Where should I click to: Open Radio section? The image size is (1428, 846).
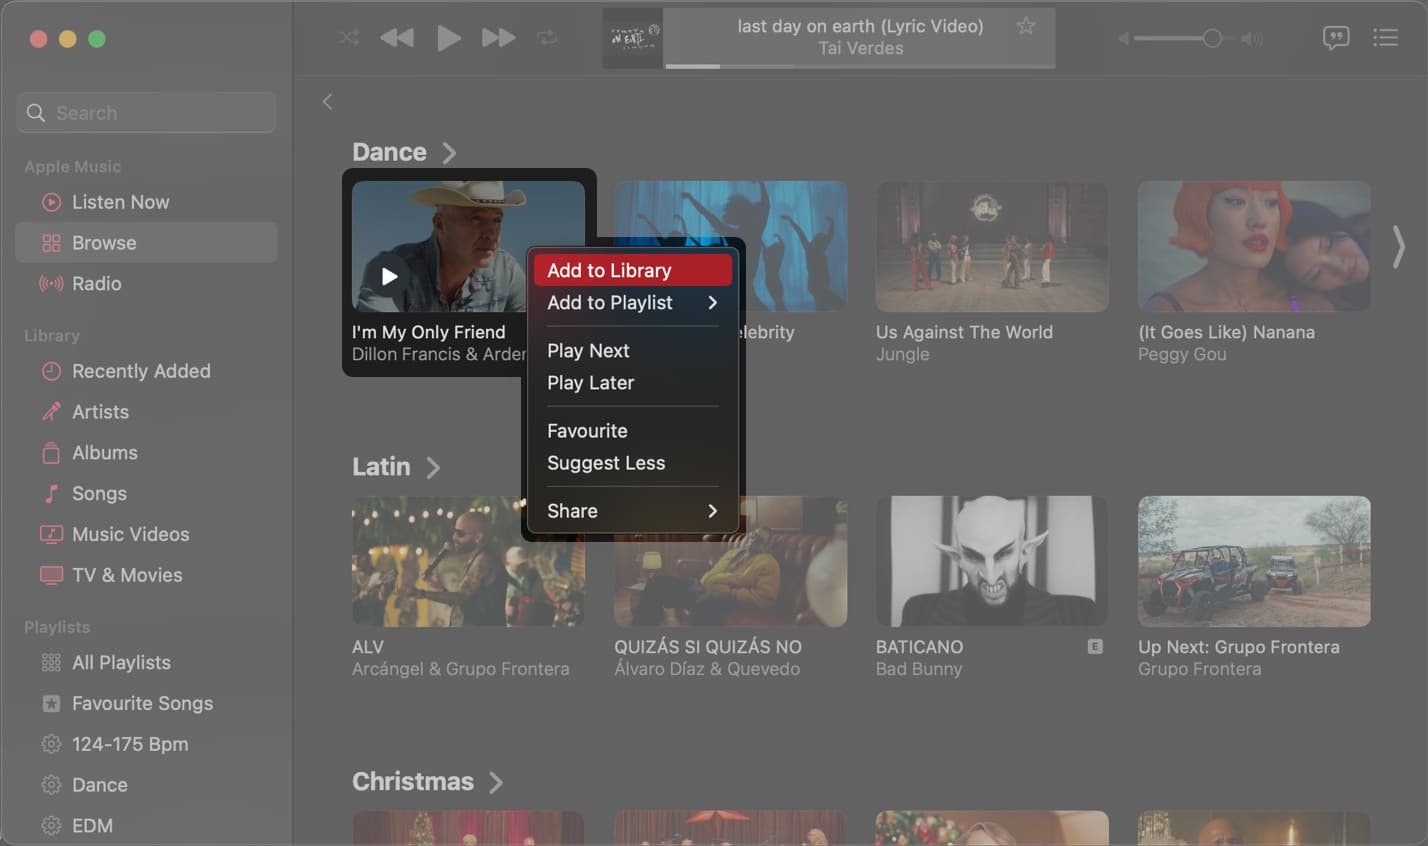click(146, 284)
